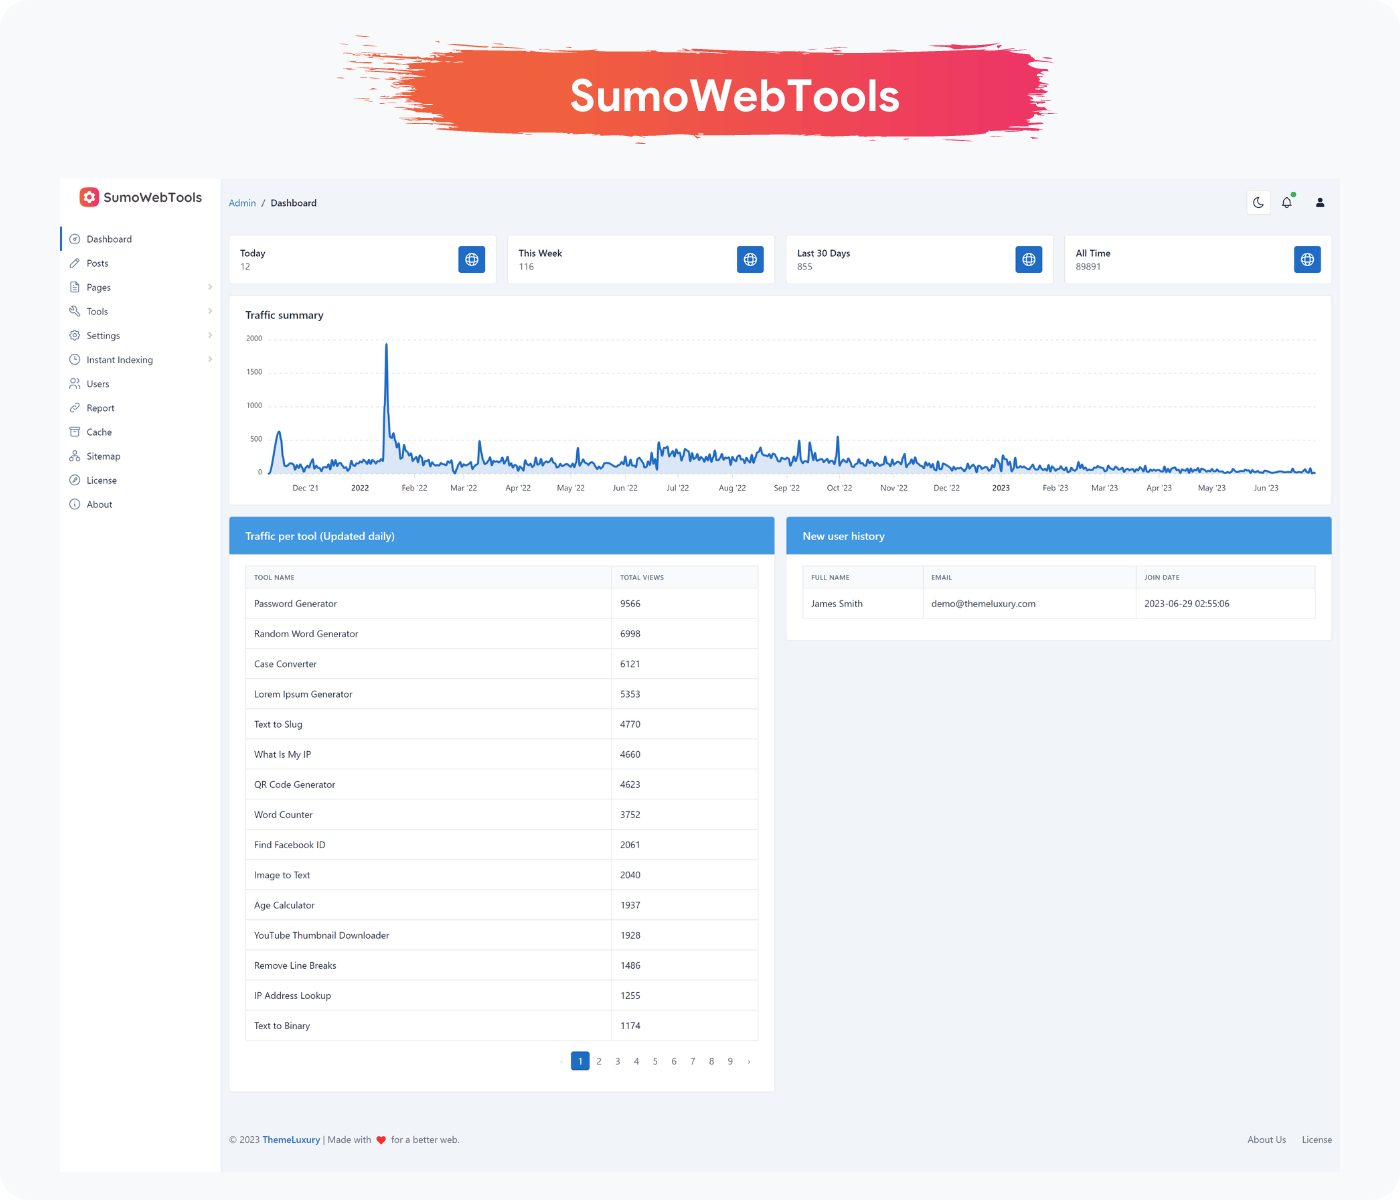Open the ThemeLuxury footer link
Screen dimensions: 1400x1200
[x=291, y=1140]
